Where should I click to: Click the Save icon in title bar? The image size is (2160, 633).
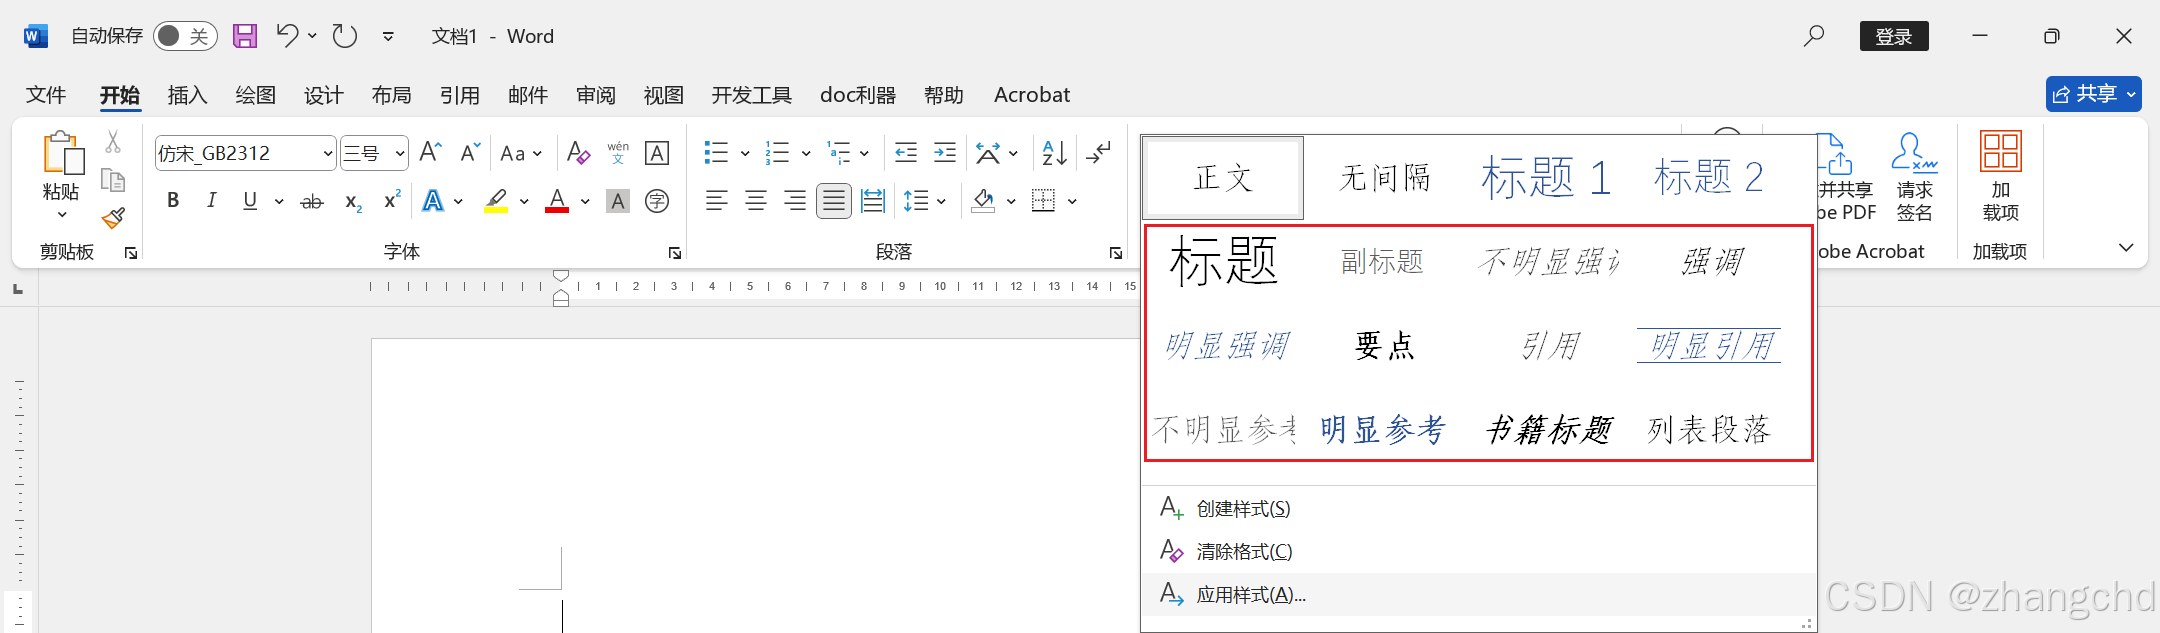[245, 36]
